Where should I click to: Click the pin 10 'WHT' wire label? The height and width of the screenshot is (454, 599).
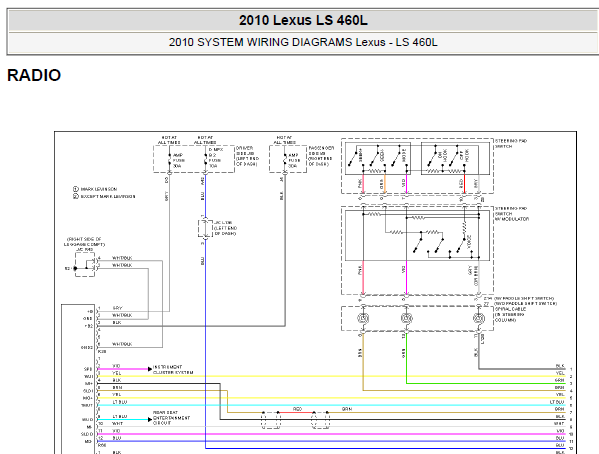(117, 423)
